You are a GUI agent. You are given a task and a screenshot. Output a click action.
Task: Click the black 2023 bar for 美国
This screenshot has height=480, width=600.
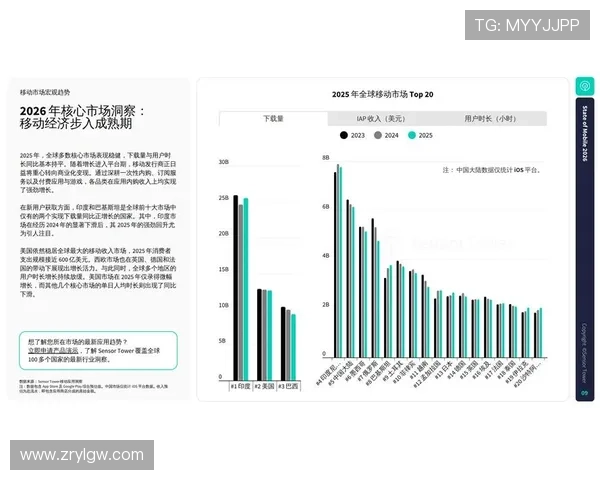click(259, 335)
